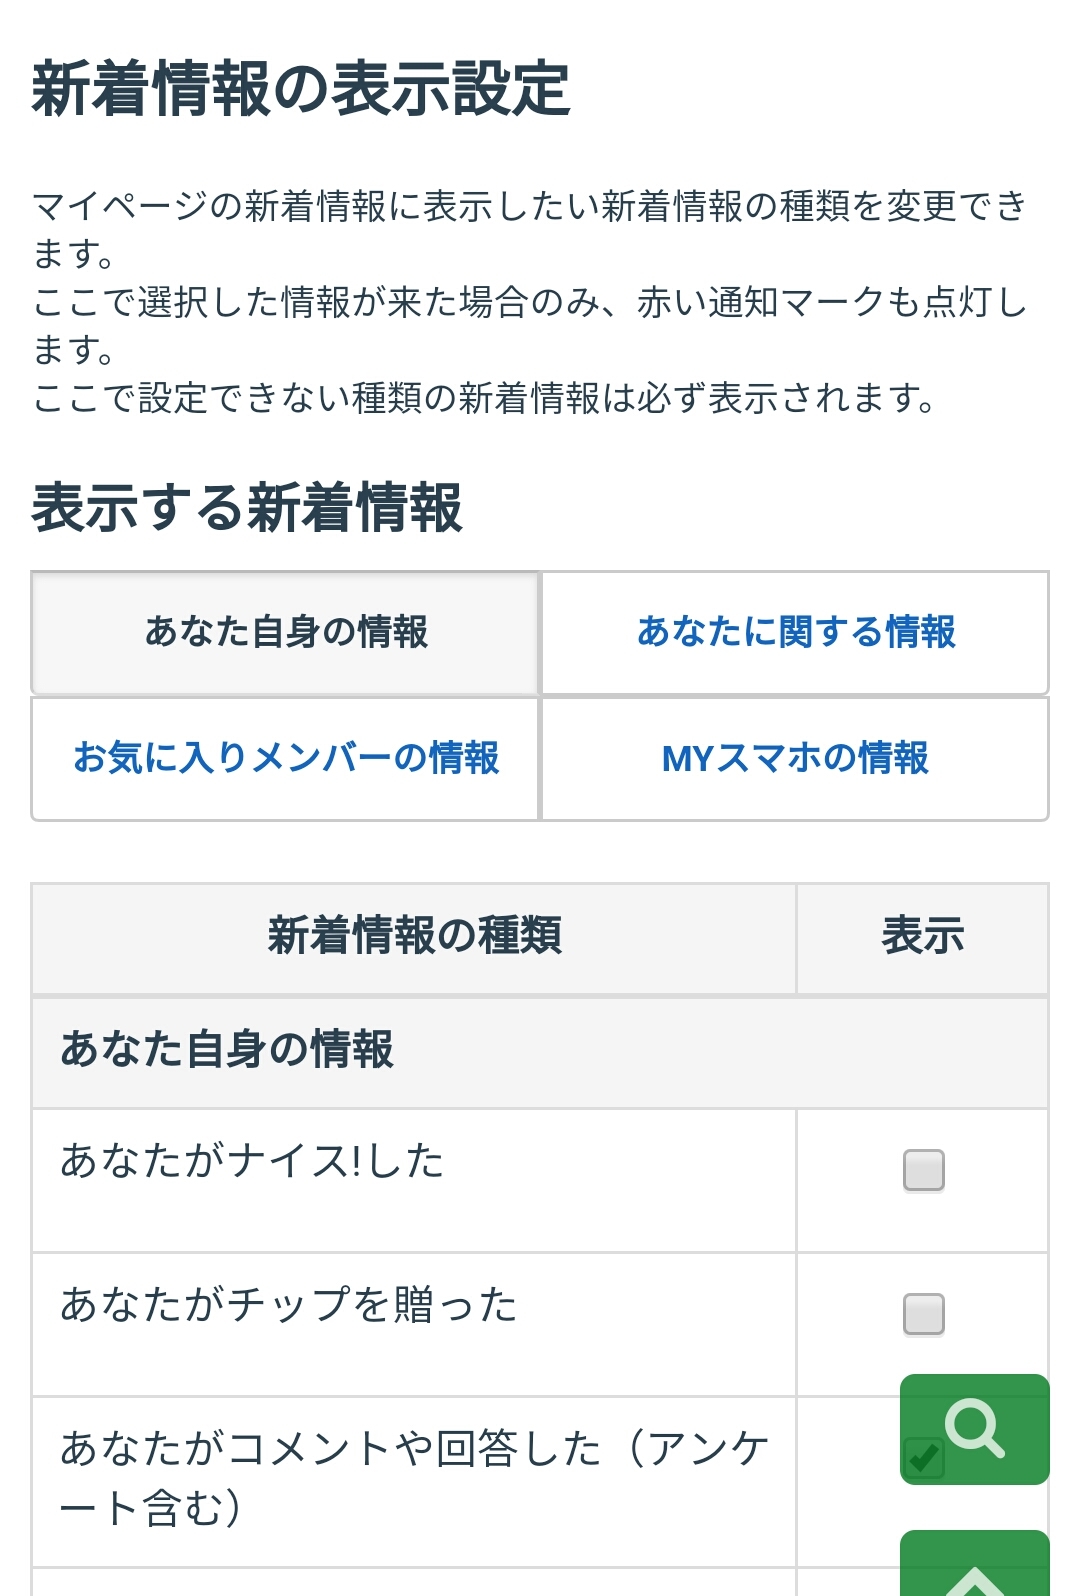Click the 表示する新着情報 section heading
The image size is (1080, 1596).
pyautogui.click(x=247, y=508)
